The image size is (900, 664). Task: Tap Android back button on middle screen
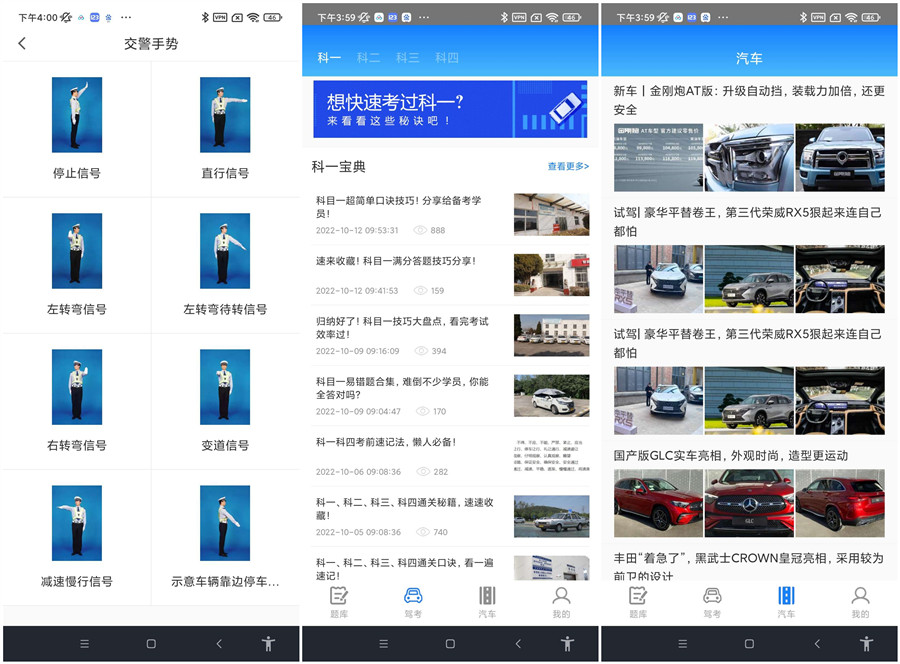518,644
